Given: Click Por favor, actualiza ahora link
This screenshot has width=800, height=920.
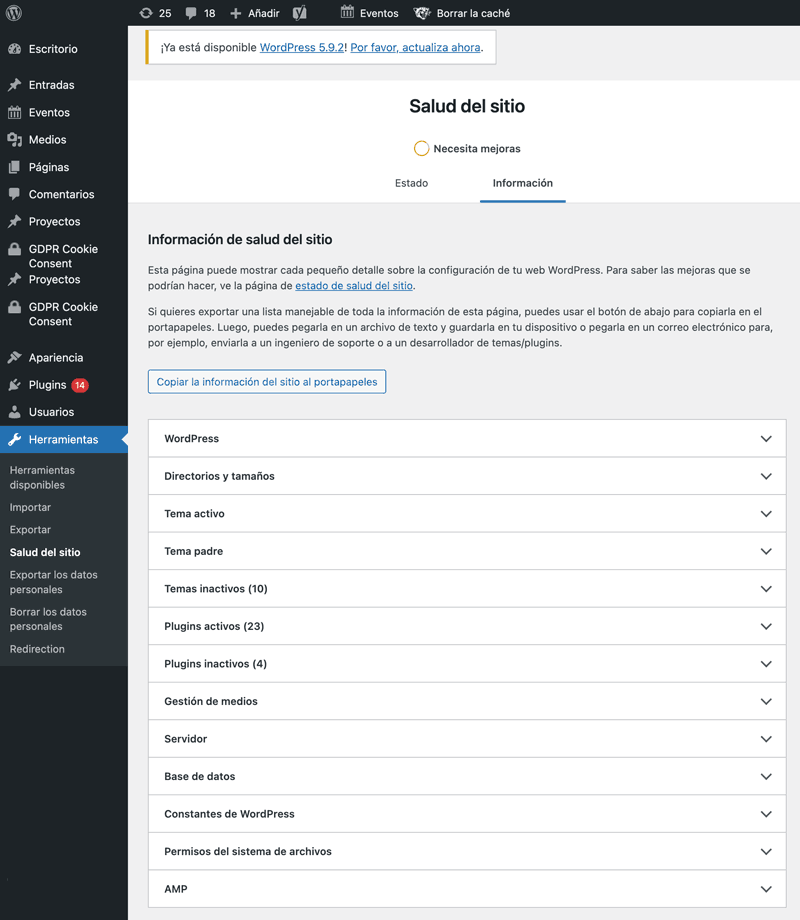Looking at the screenshot, I should [416, 48].
